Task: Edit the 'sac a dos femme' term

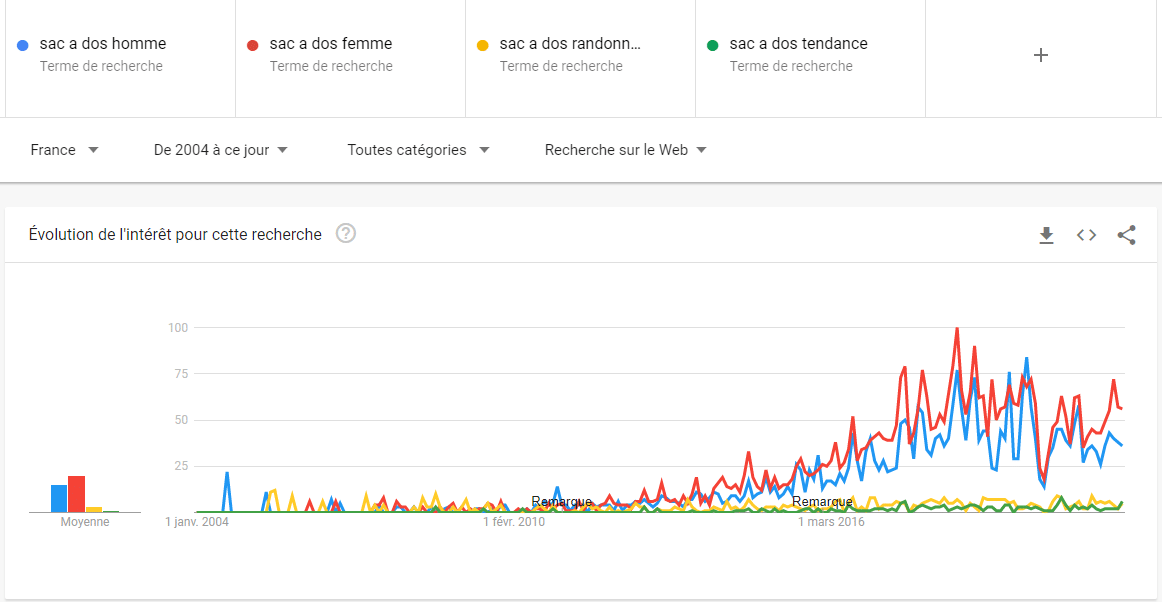Action: [x=331, y=44]
